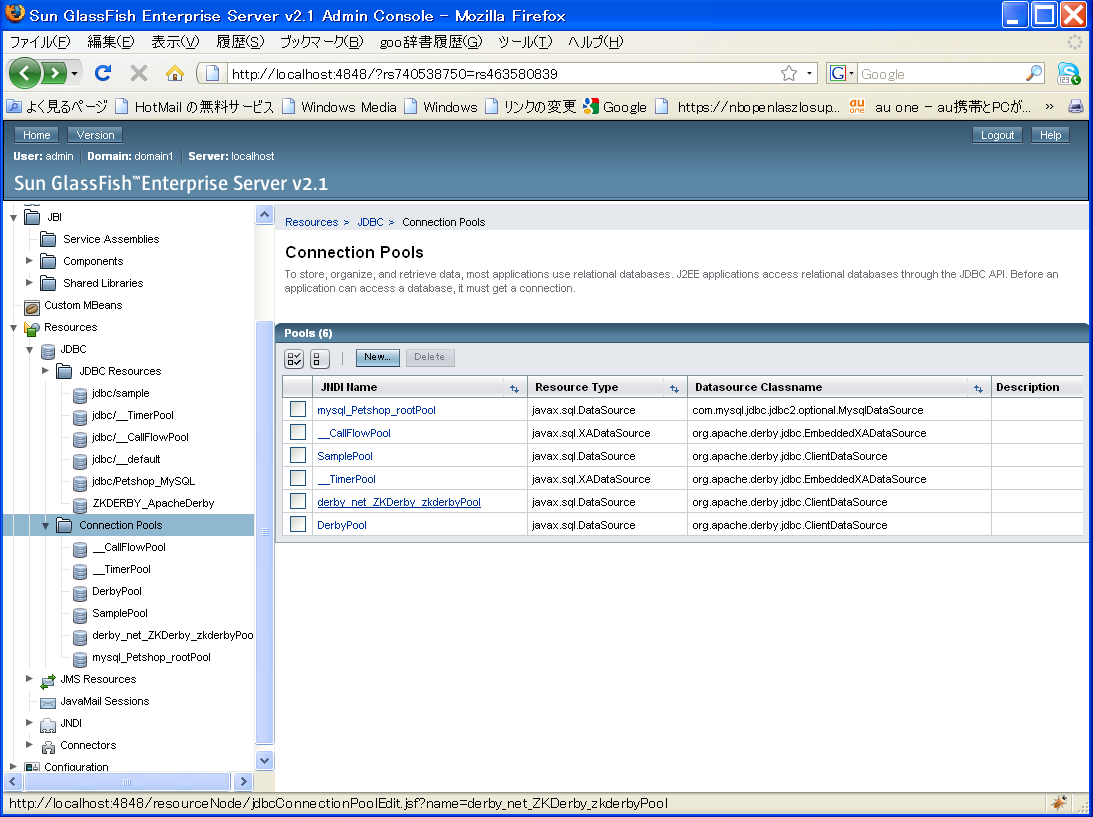The width and height of the screenshot is (1093, 817).
Task: Expand the JMS Resources tree node
Action: coord(29,678)
